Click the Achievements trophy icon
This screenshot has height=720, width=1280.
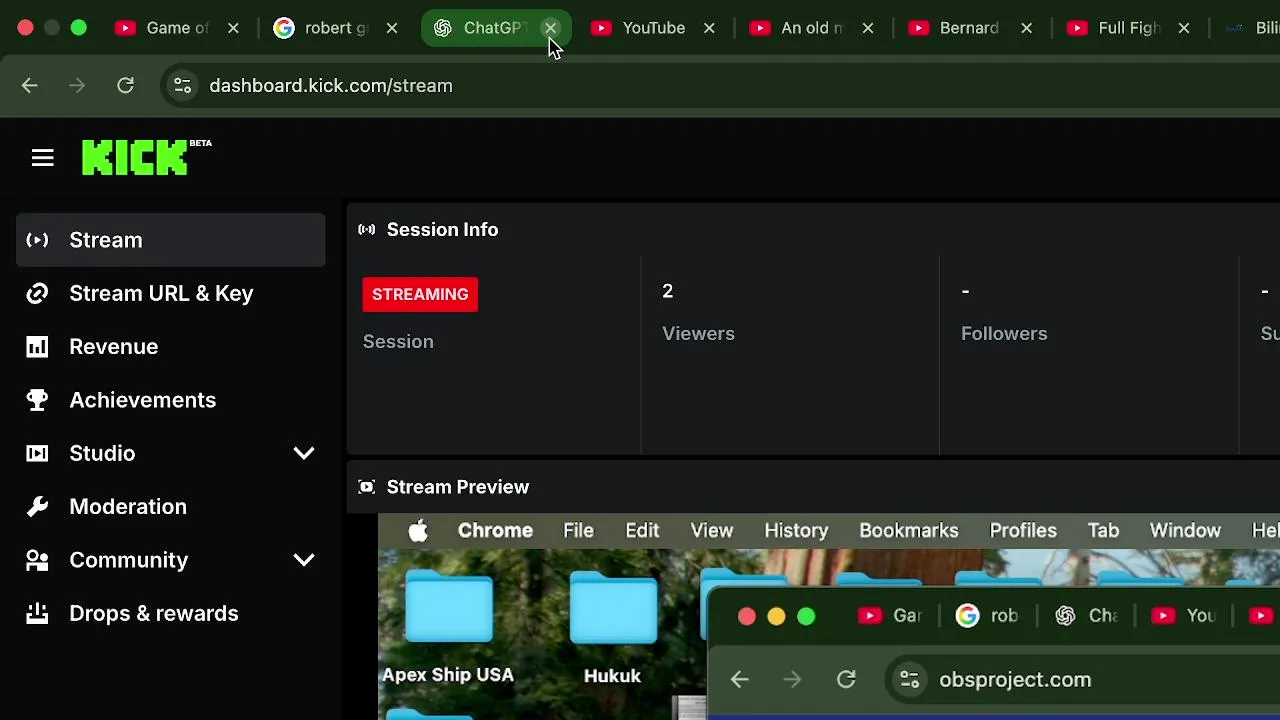coord(37,400)
